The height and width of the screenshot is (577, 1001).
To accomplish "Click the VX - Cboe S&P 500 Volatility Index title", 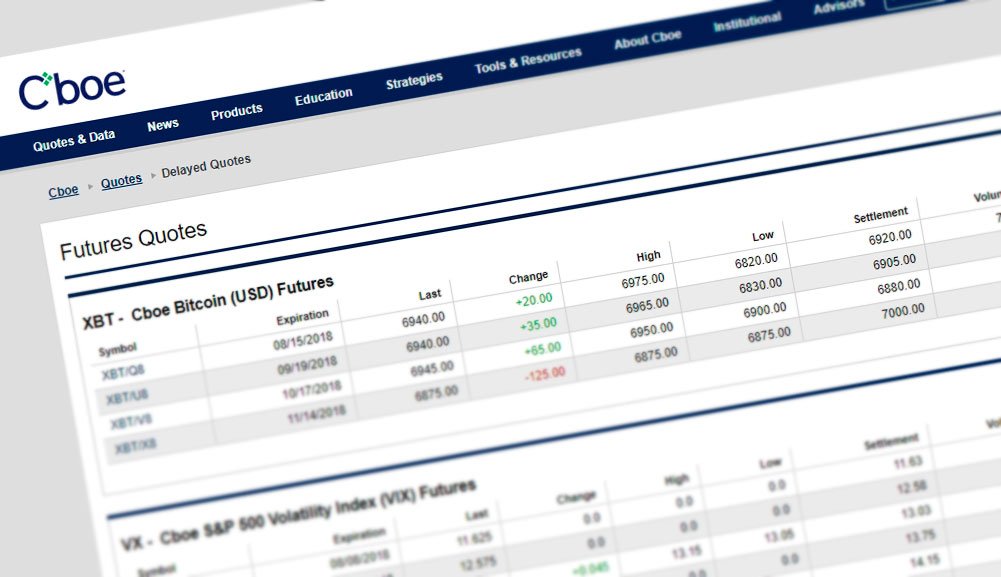I will (x=299, y=514).
